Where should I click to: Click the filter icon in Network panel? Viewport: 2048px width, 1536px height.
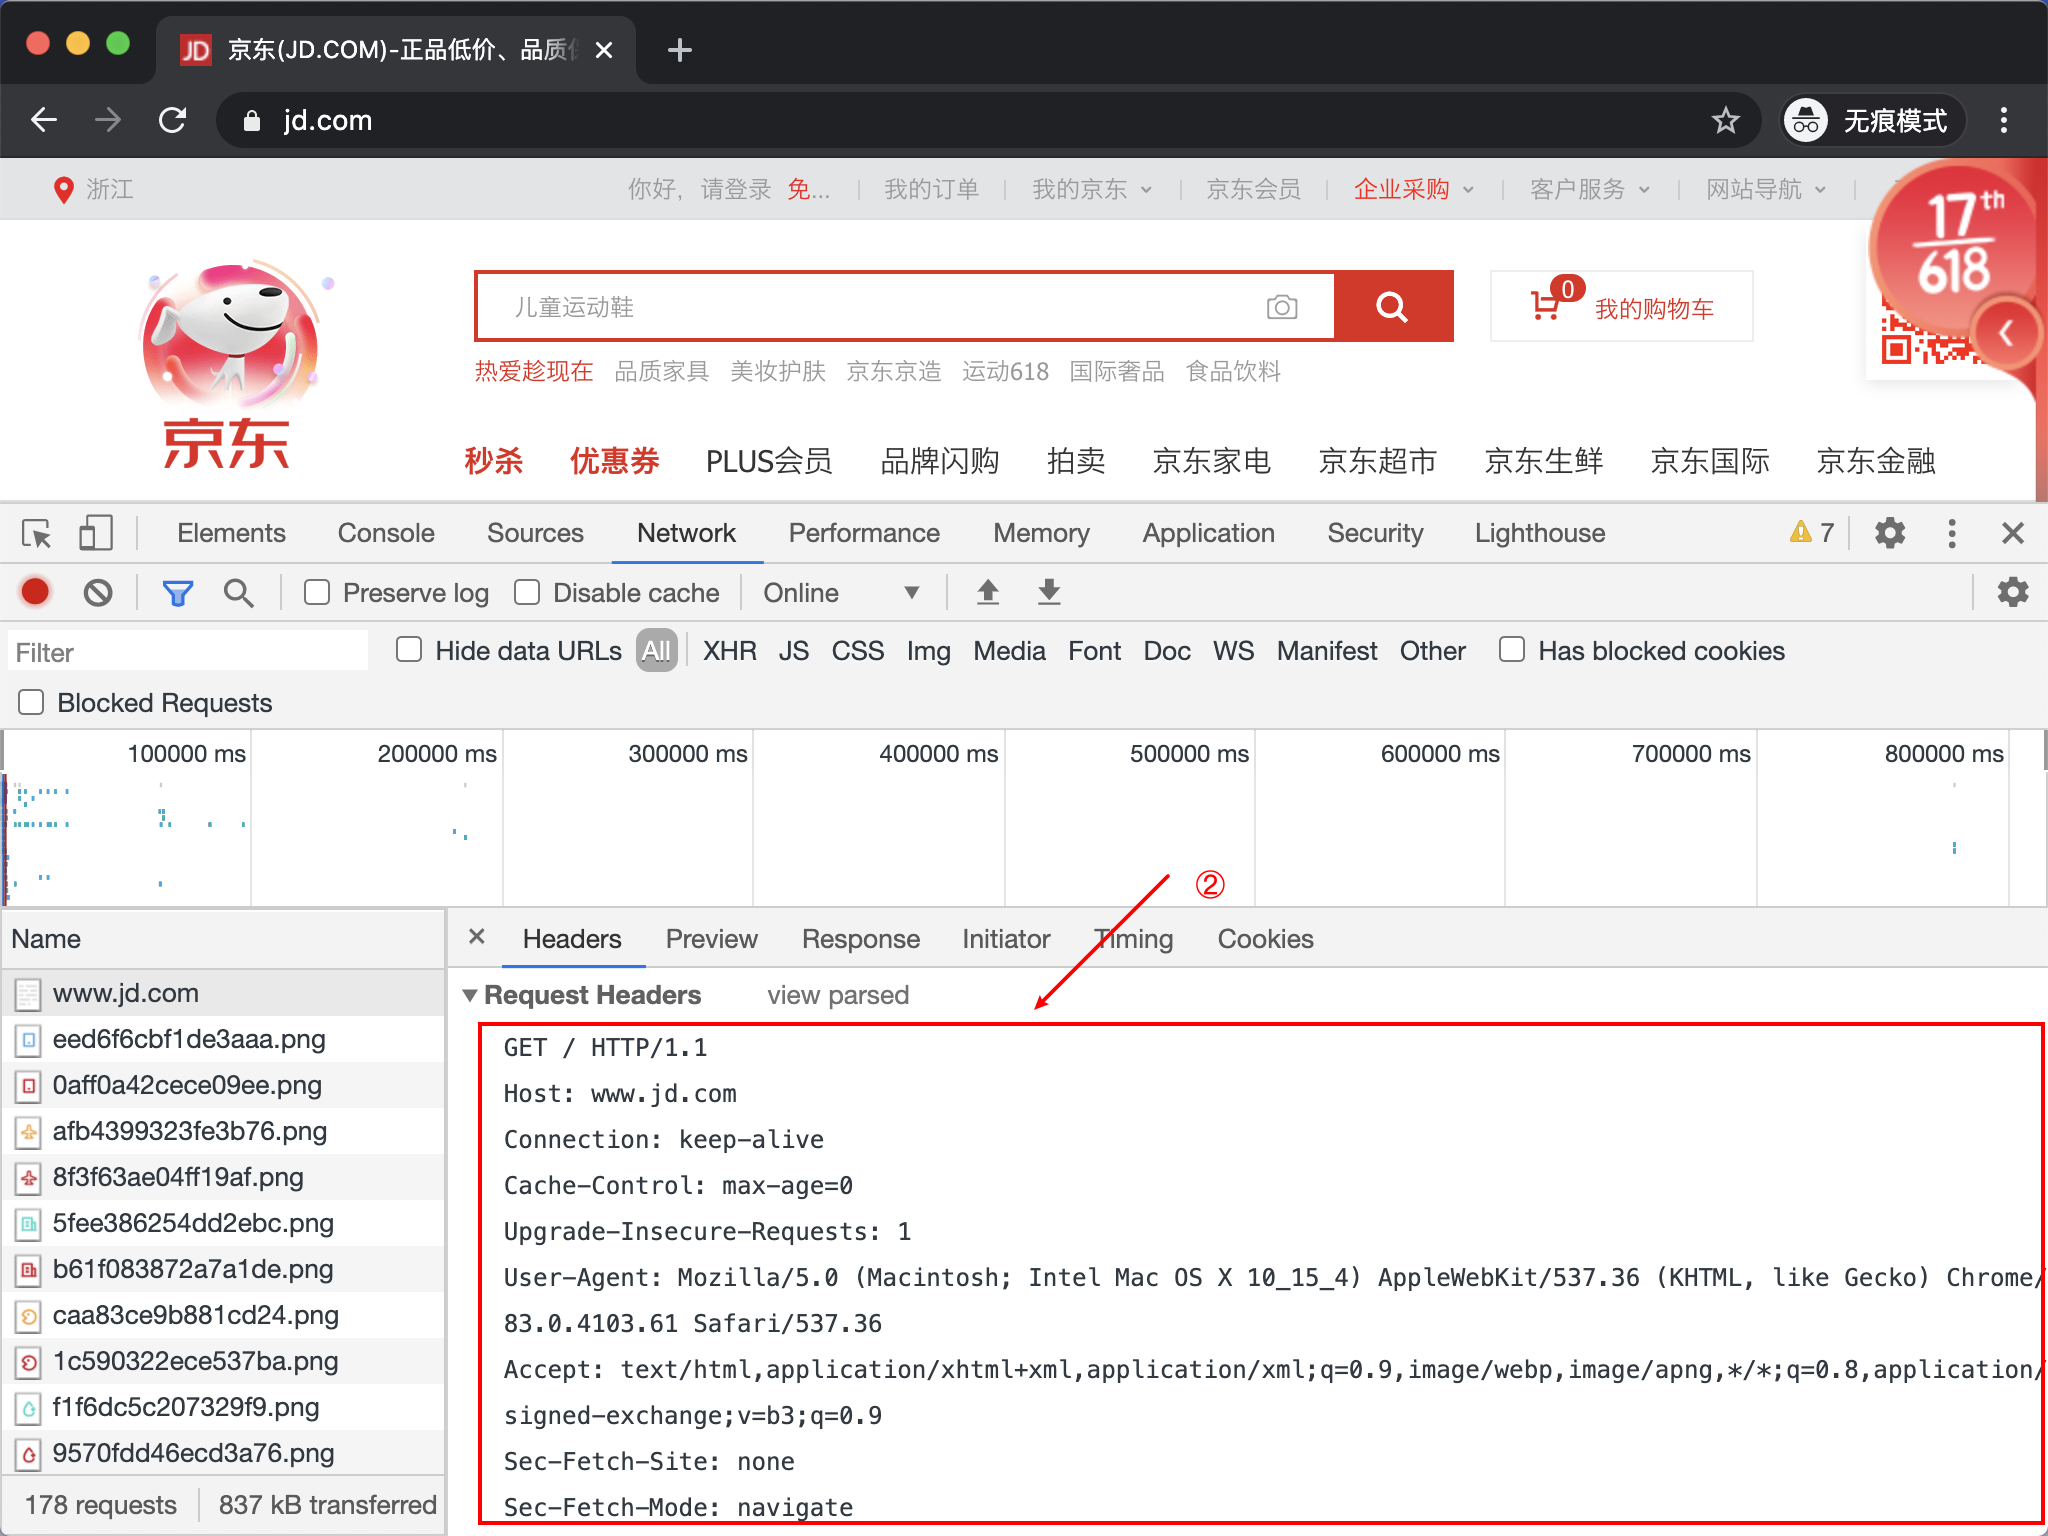(x=179, y=591)
